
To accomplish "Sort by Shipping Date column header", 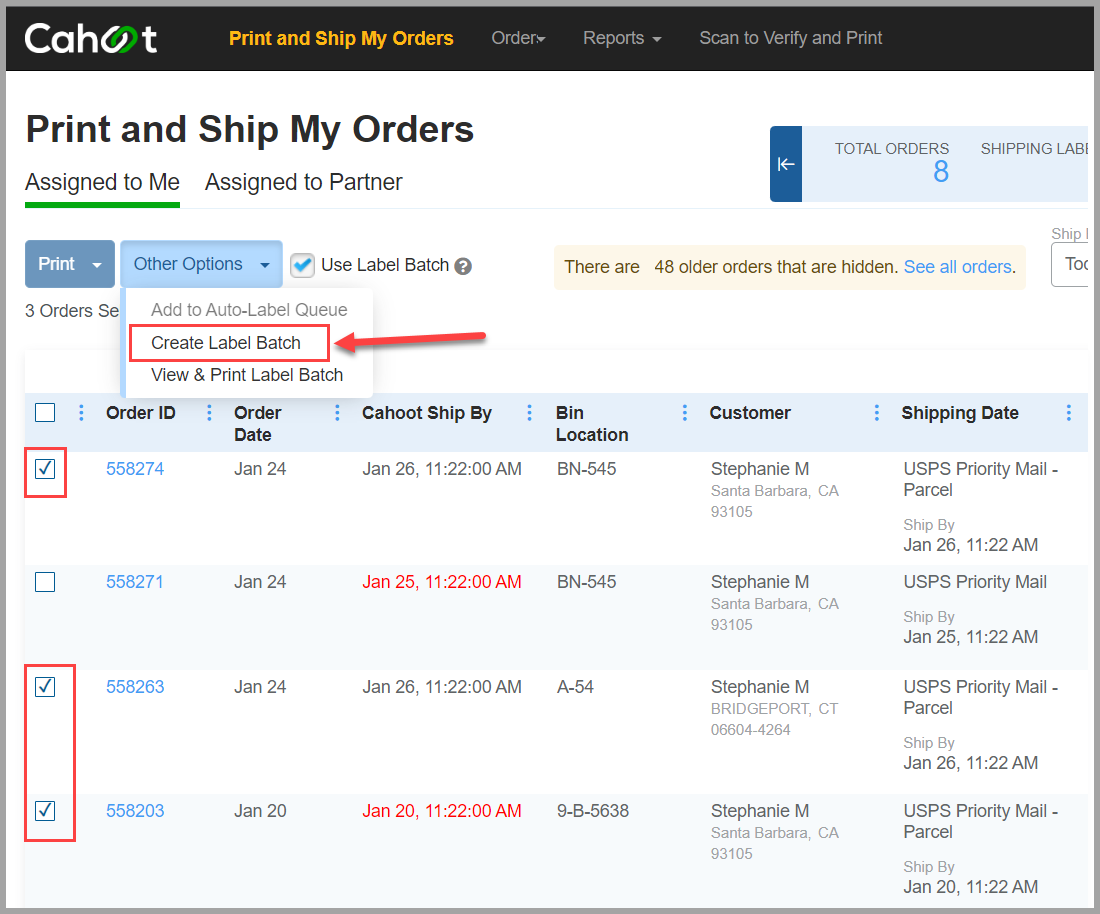I will click(960, 412).
